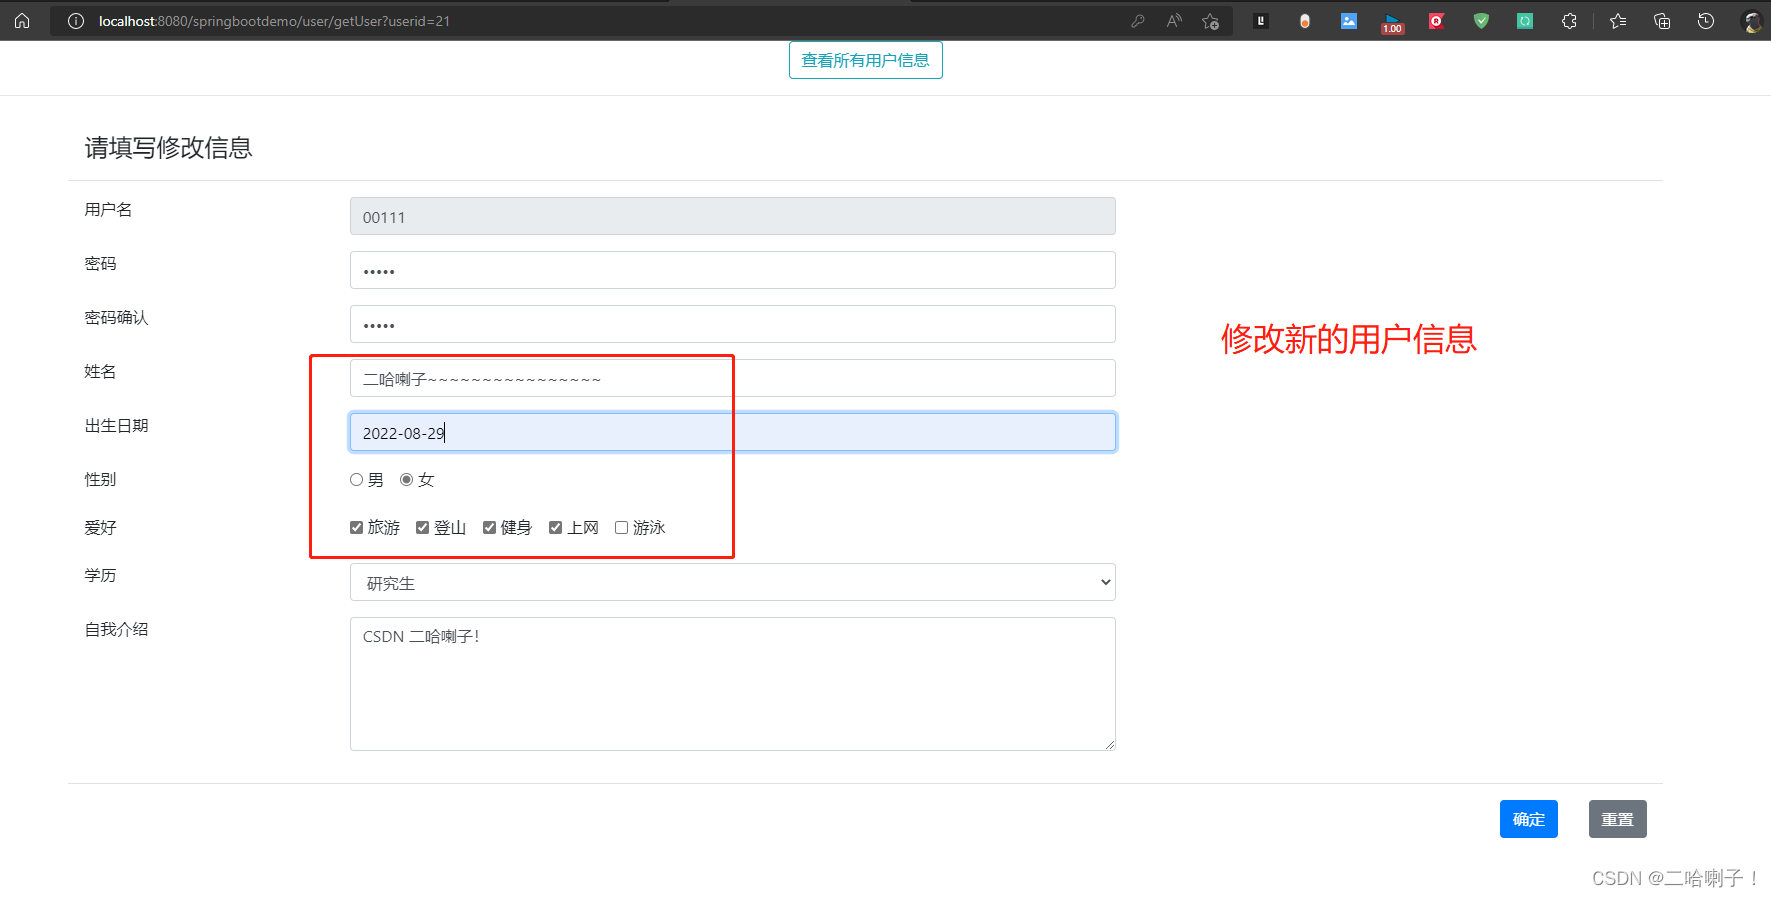Uncheck the 旅游 hobby checkbox
The height and width of the screenshot is (897, 1771).
click(x=356, y=528)
